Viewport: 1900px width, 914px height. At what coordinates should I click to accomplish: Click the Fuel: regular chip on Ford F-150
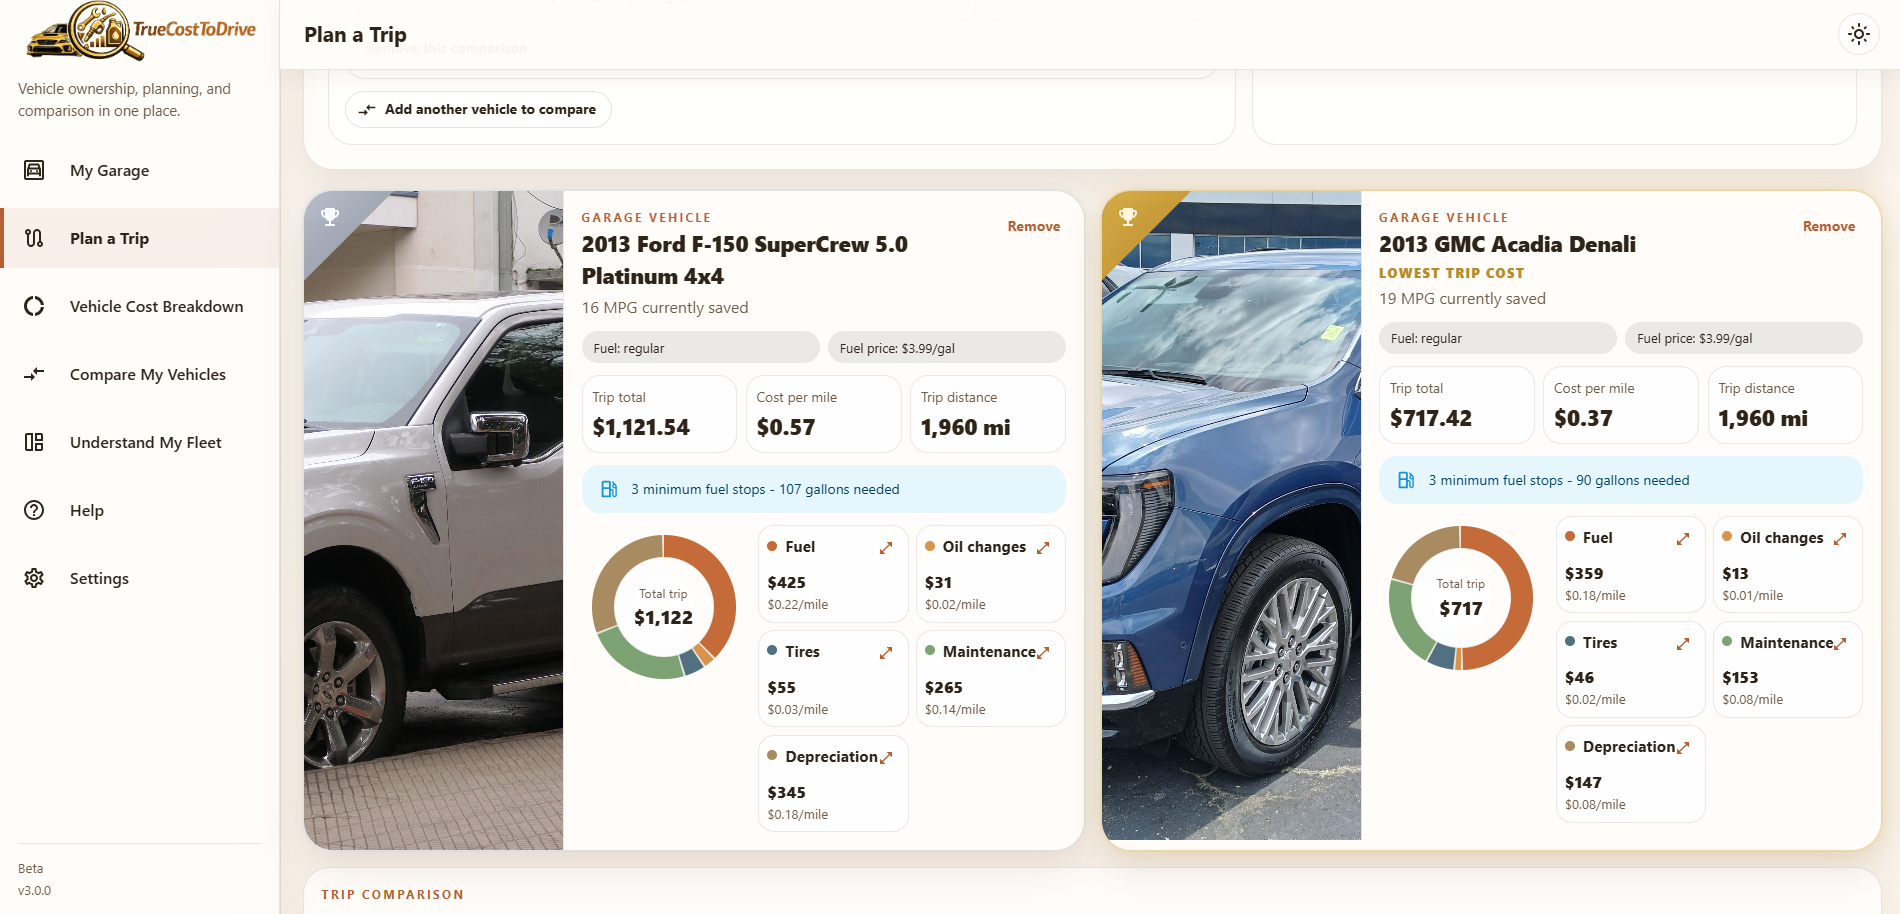[x=700, y=348]
